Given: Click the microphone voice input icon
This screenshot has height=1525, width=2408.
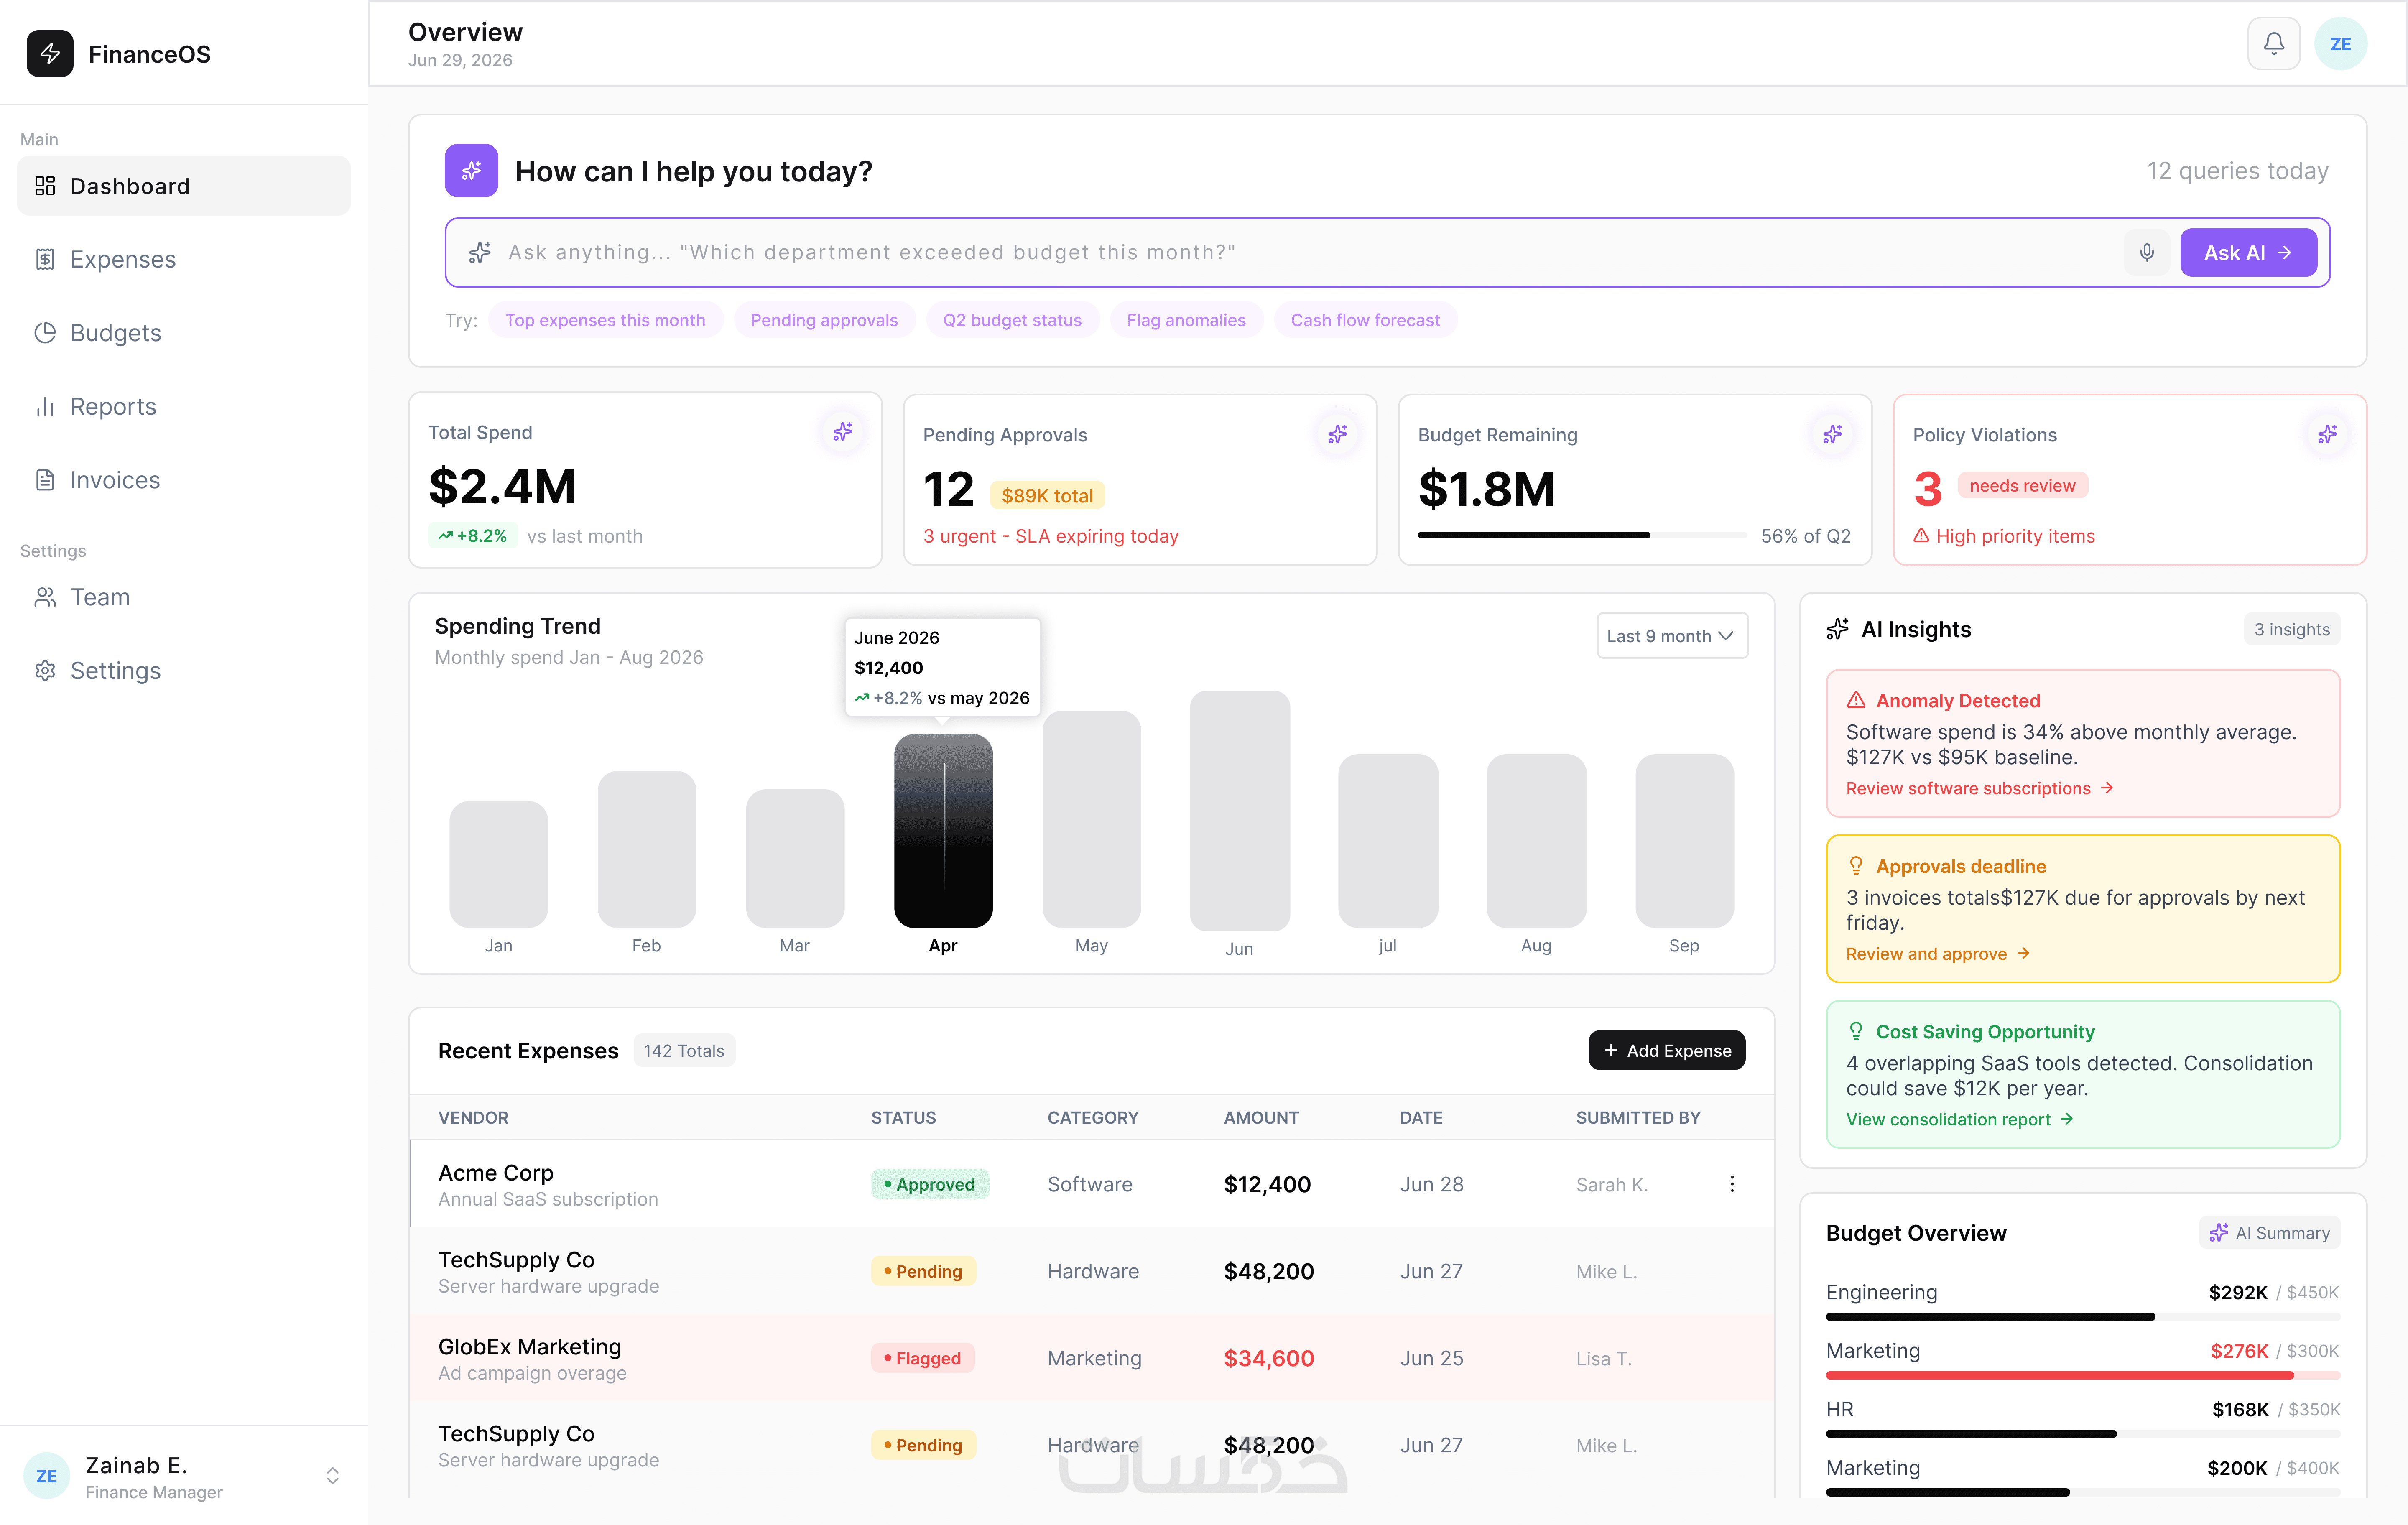Looking at the screenshot, I should pos(2146,252).
